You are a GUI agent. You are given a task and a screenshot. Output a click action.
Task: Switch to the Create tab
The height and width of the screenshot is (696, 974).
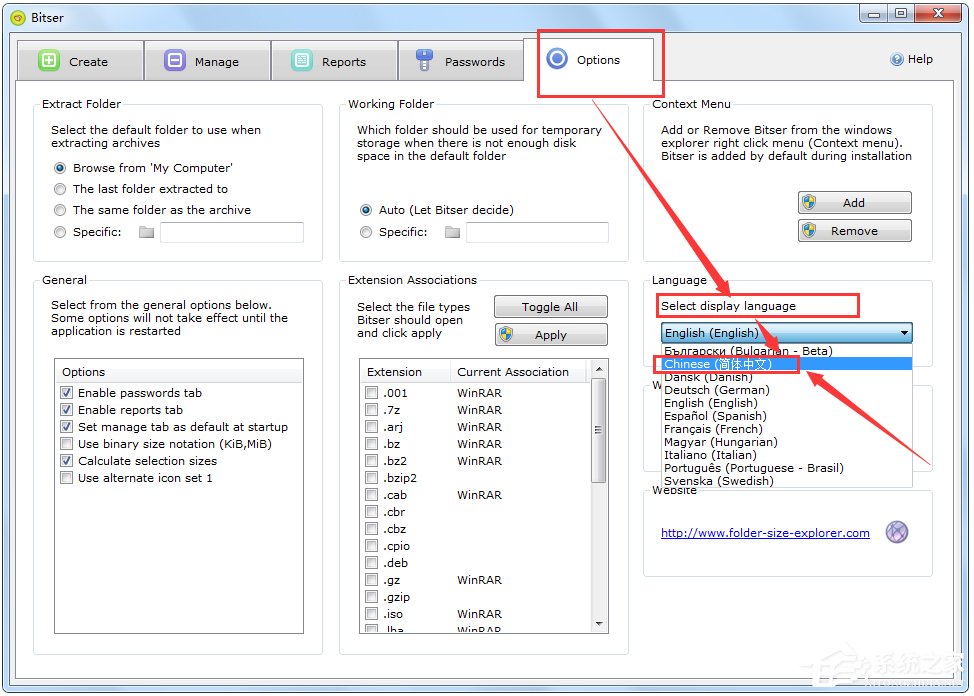(x=81, y=61)
